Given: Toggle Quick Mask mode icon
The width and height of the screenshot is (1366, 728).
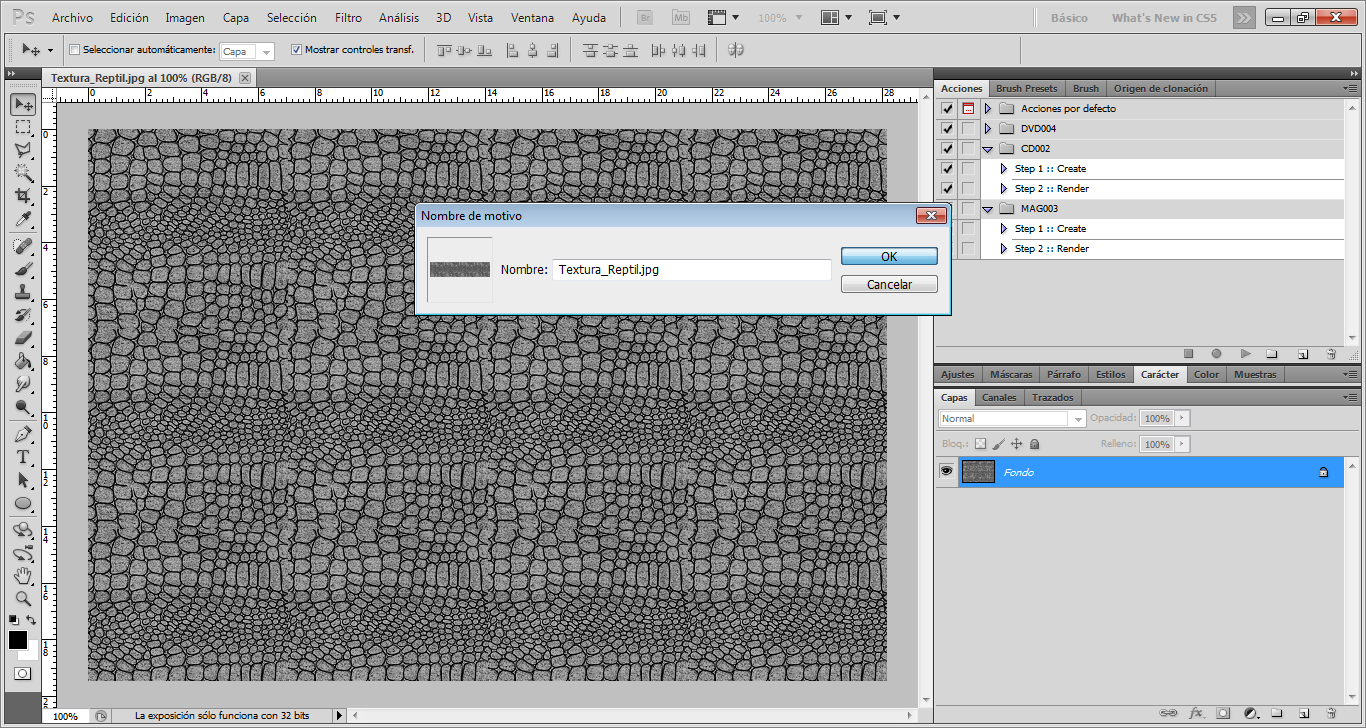Looking at the screenshot, I should click(23, 674).
